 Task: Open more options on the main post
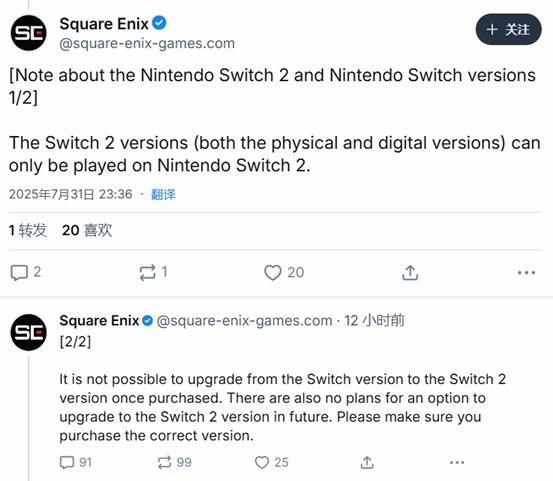[x=526, y=273]
